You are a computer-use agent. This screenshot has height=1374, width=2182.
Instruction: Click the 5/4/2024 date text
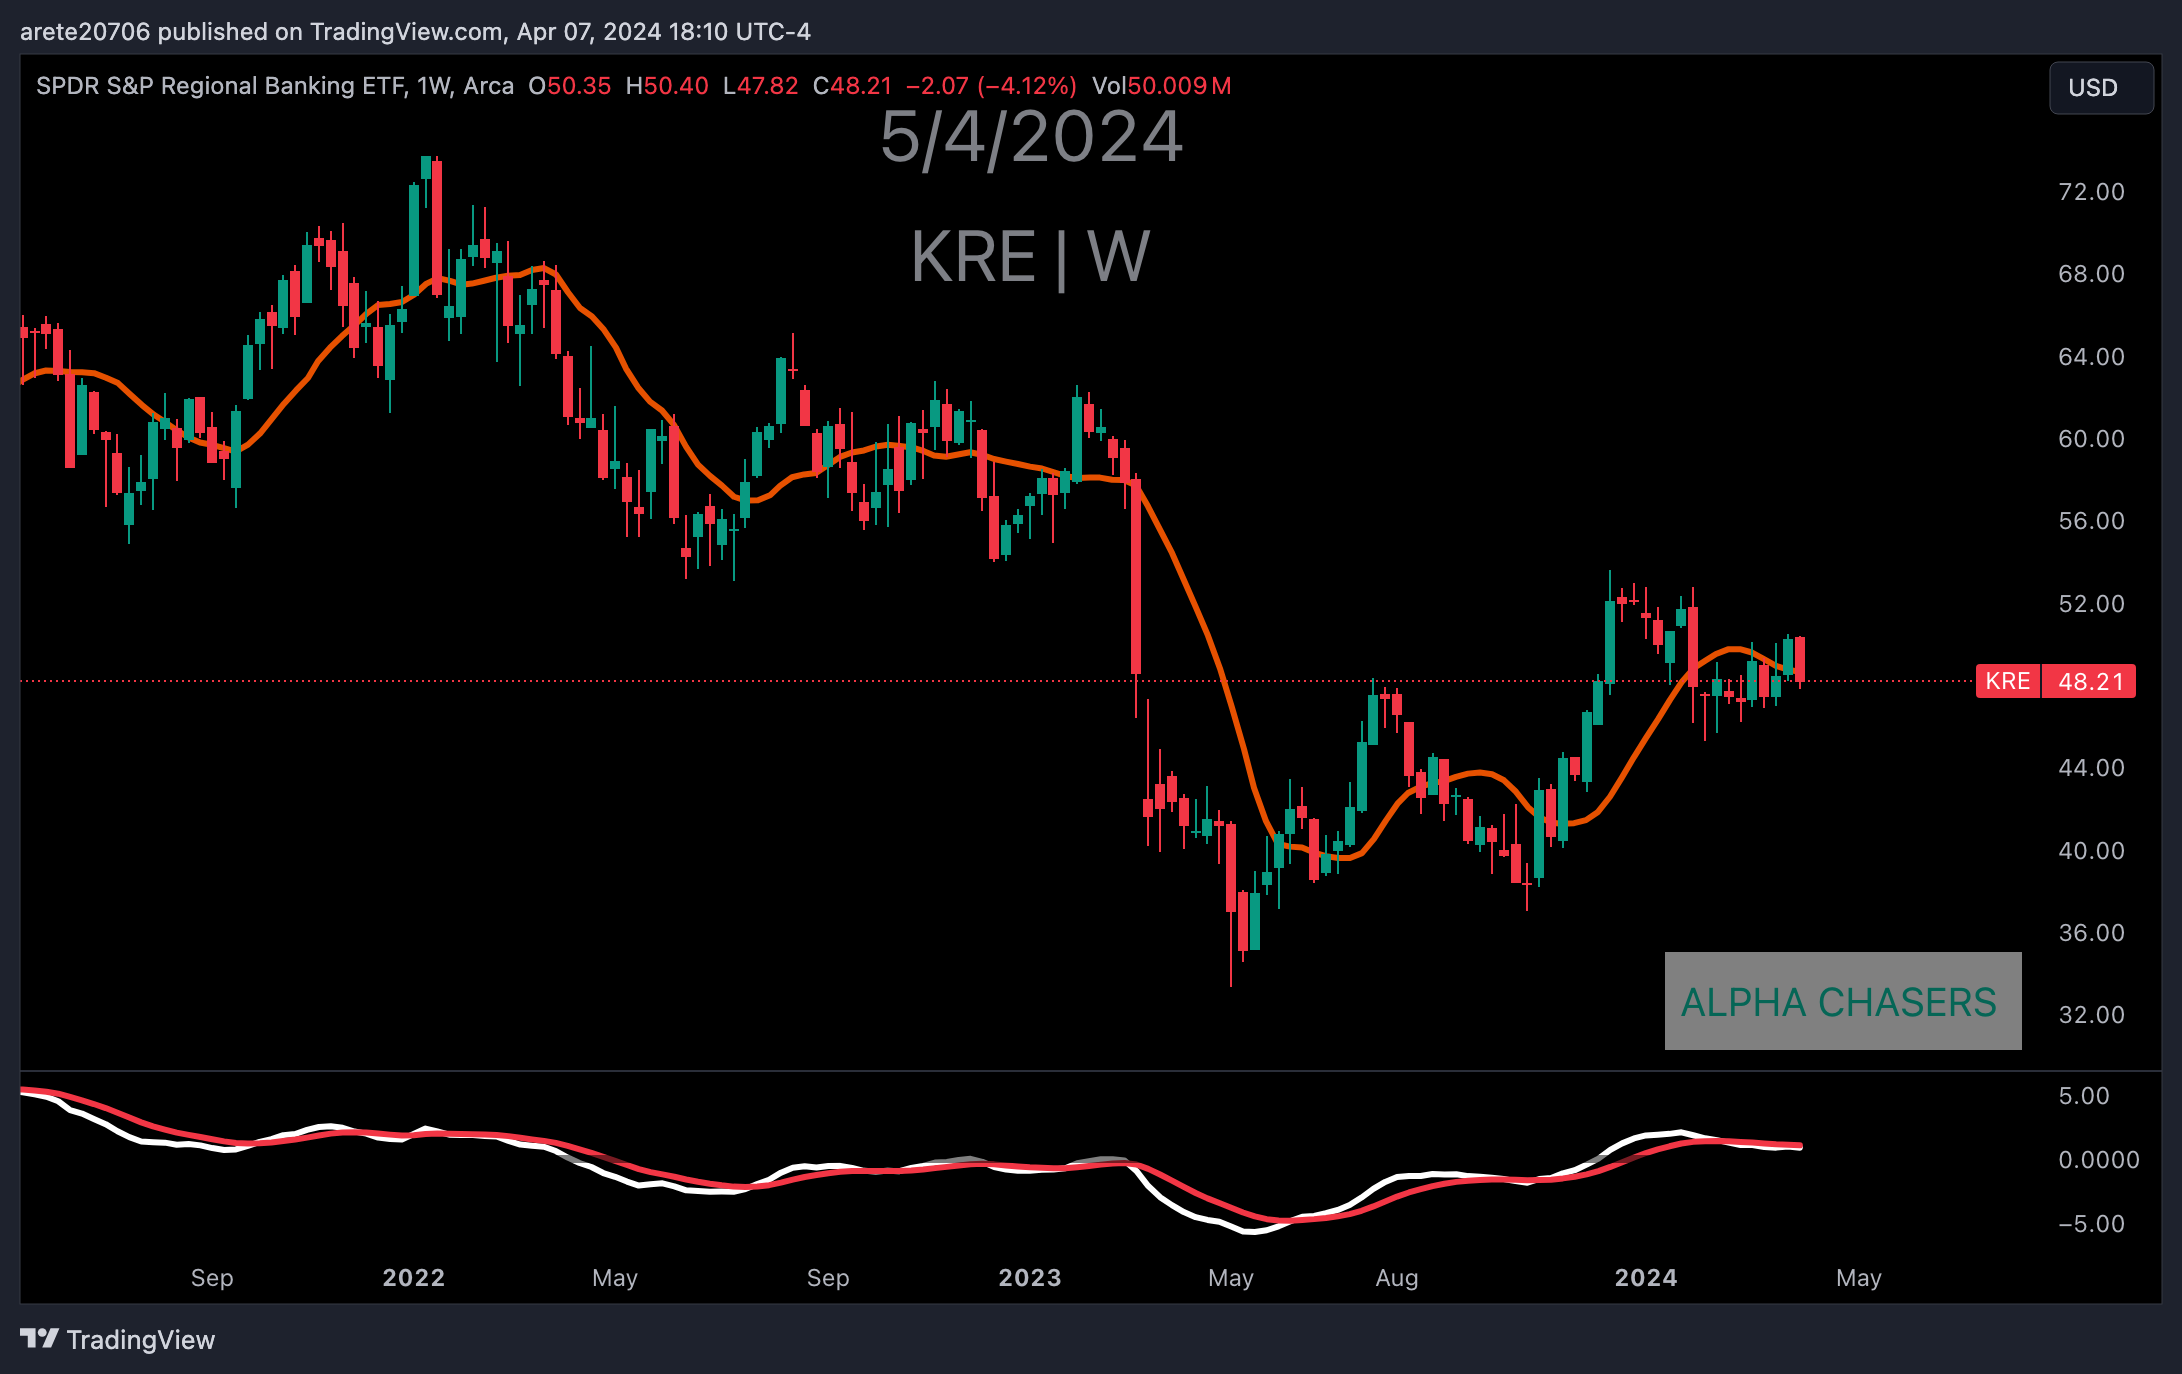coord(1031,137)
